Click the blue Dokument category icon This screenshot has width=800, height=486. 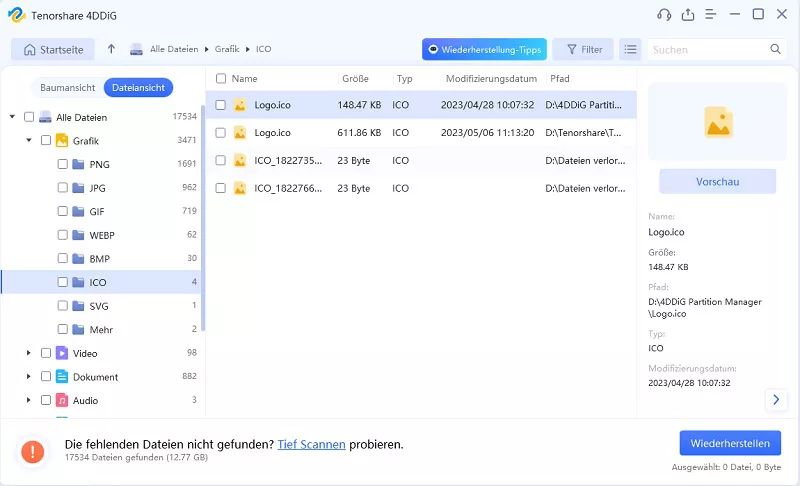pos(62,376)
